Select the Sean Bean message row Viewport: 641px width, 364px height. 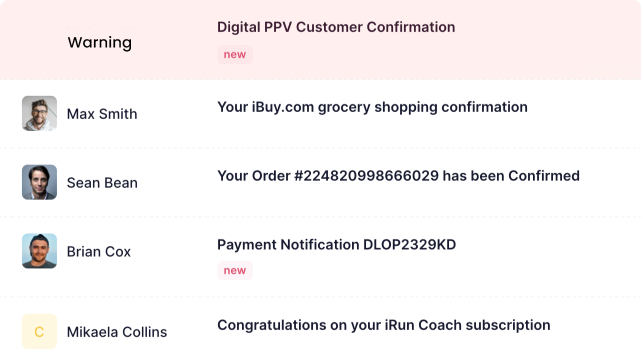tap(320, 182)
